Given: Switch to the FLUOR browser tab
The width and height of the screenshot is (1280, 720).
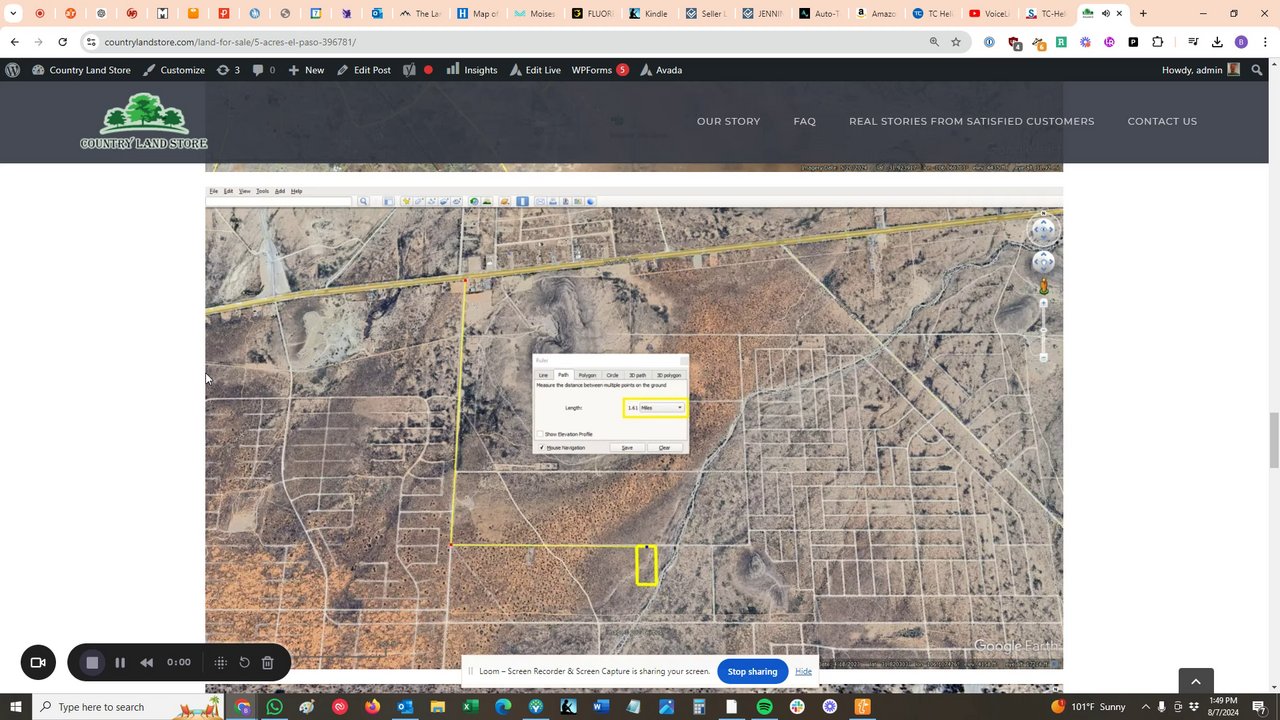Looking at the screenshot, I should pos(592,14).
